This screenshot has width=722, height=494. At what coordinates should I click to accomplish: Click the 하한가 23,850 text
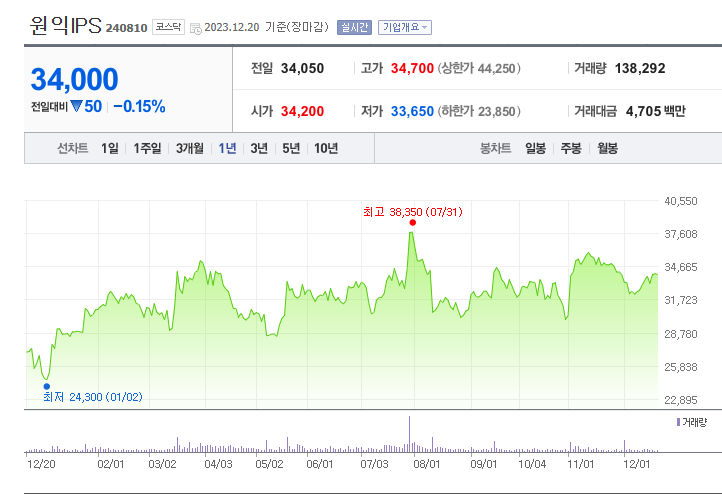tap(479, 111)
